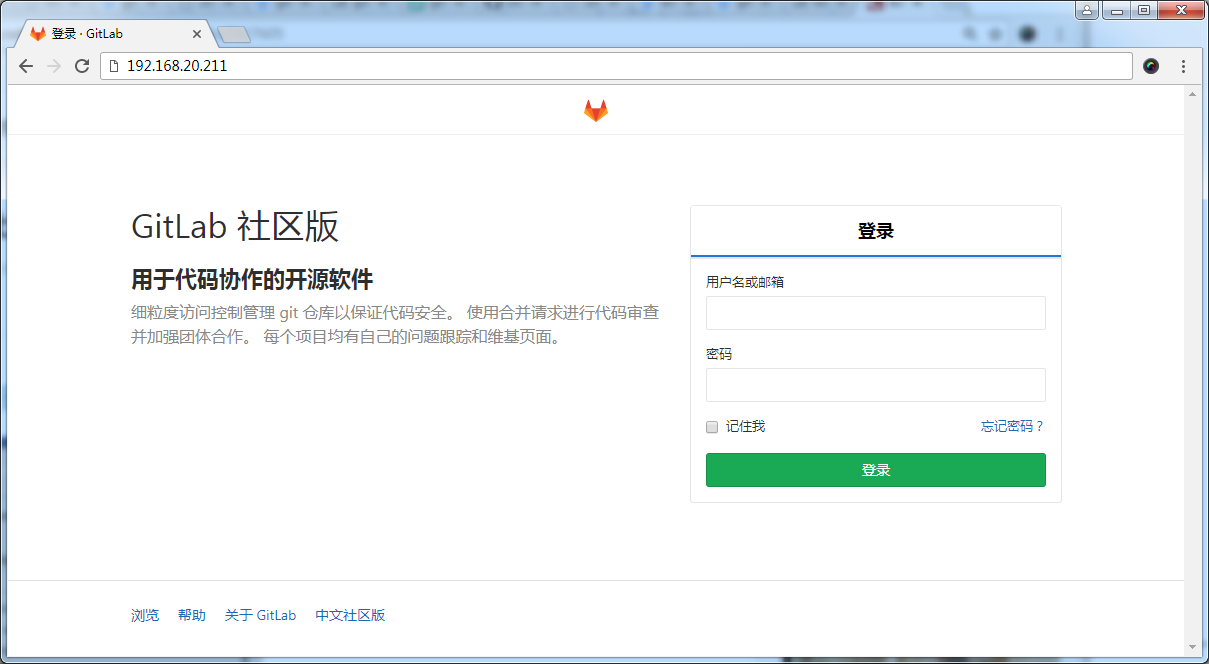
Task: Click the green 登录 button
Action: [x=876, y=470]
